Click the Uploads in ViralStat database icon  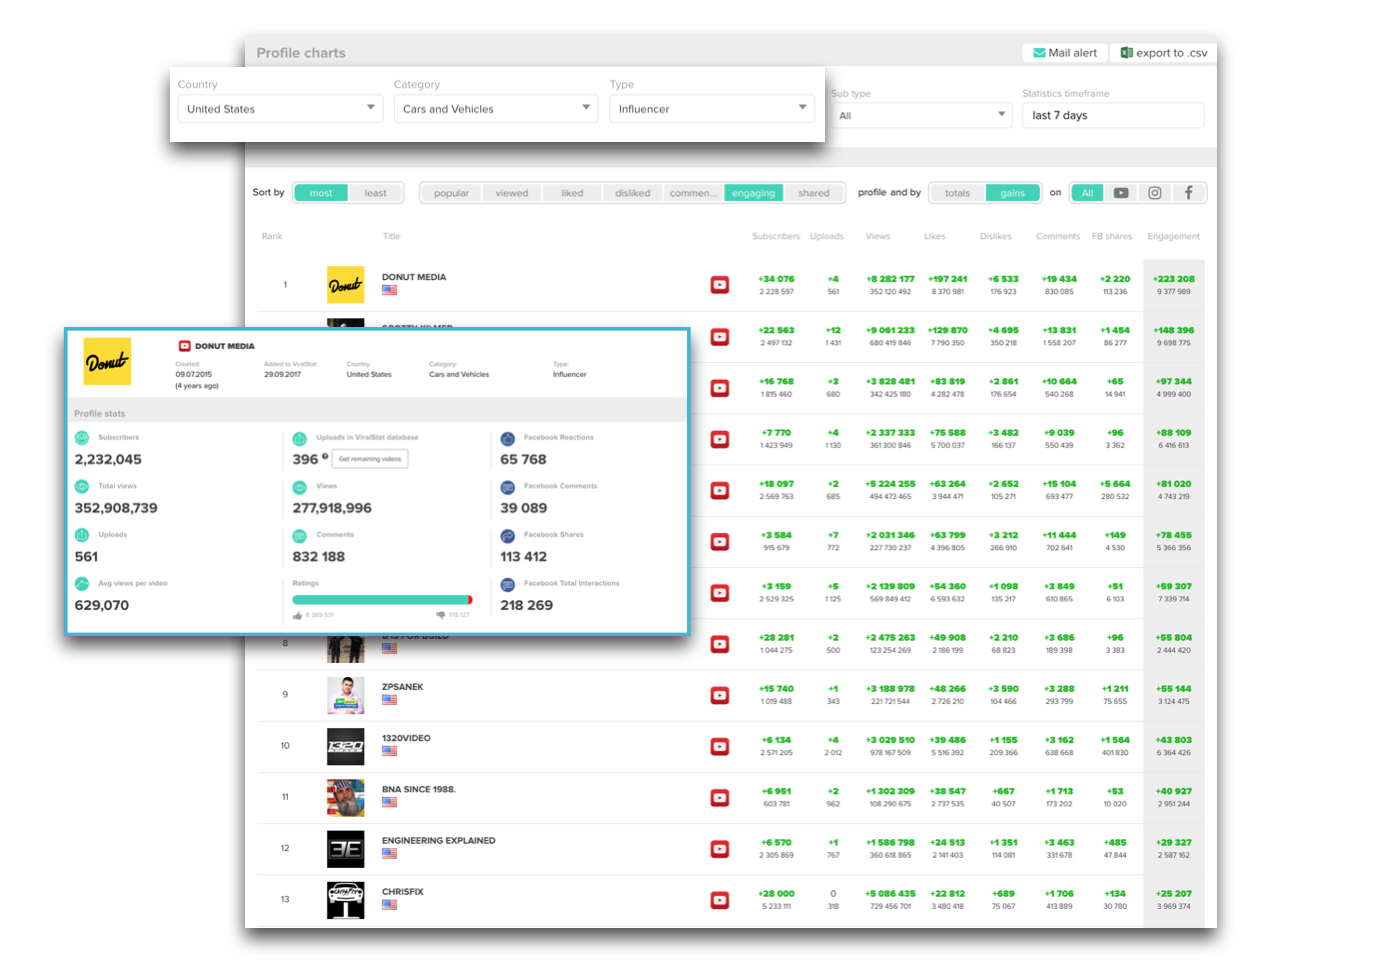[x=300, y=438]
